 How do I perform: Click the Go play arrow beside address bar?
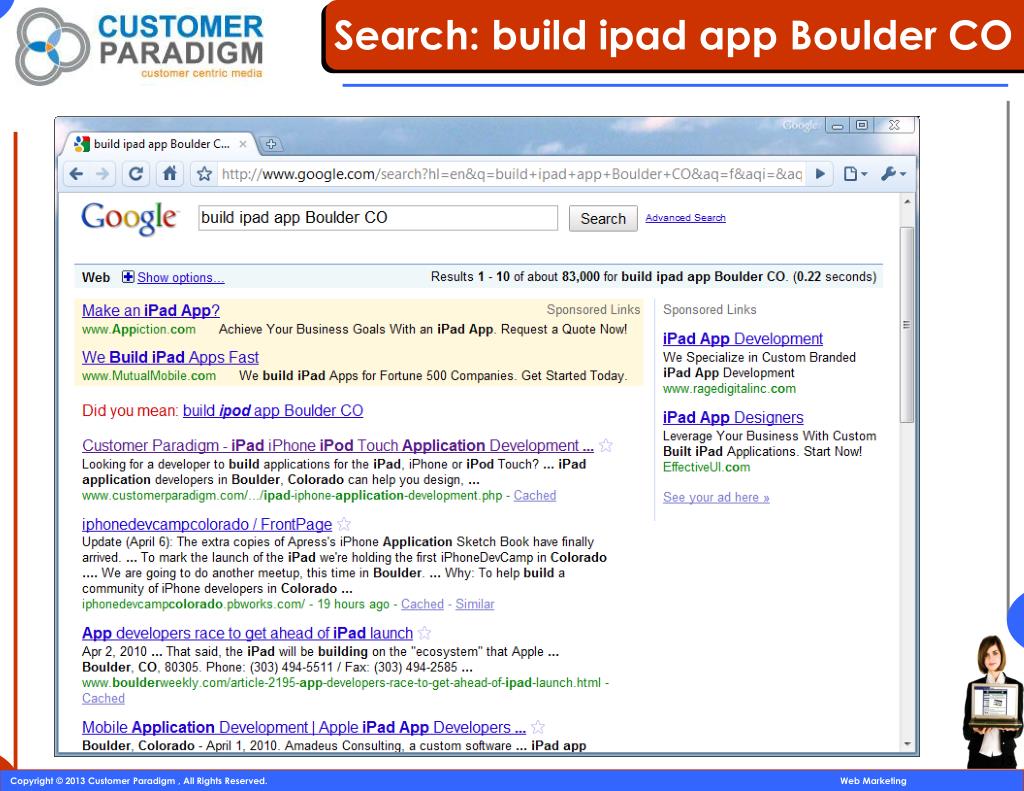click(820, 174)
